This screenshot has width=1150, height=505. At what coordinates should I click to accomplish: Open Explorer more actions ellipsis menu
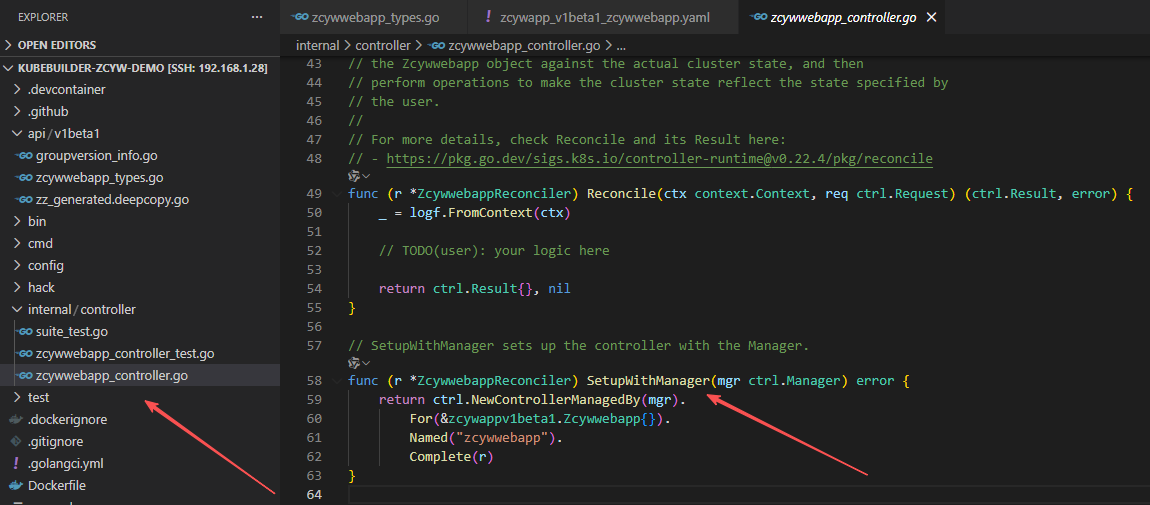(x=258, y=17)
